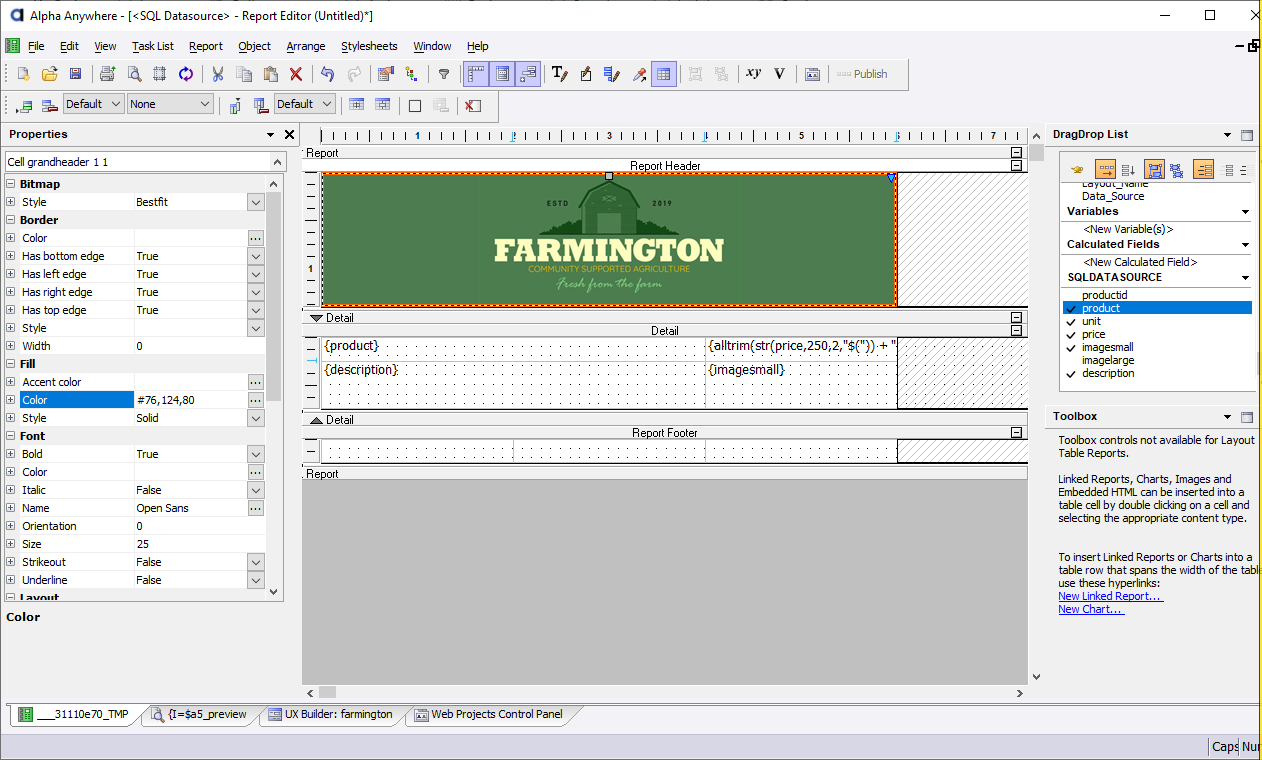Switch to UX Builder: farmington tab

[330, 715]
